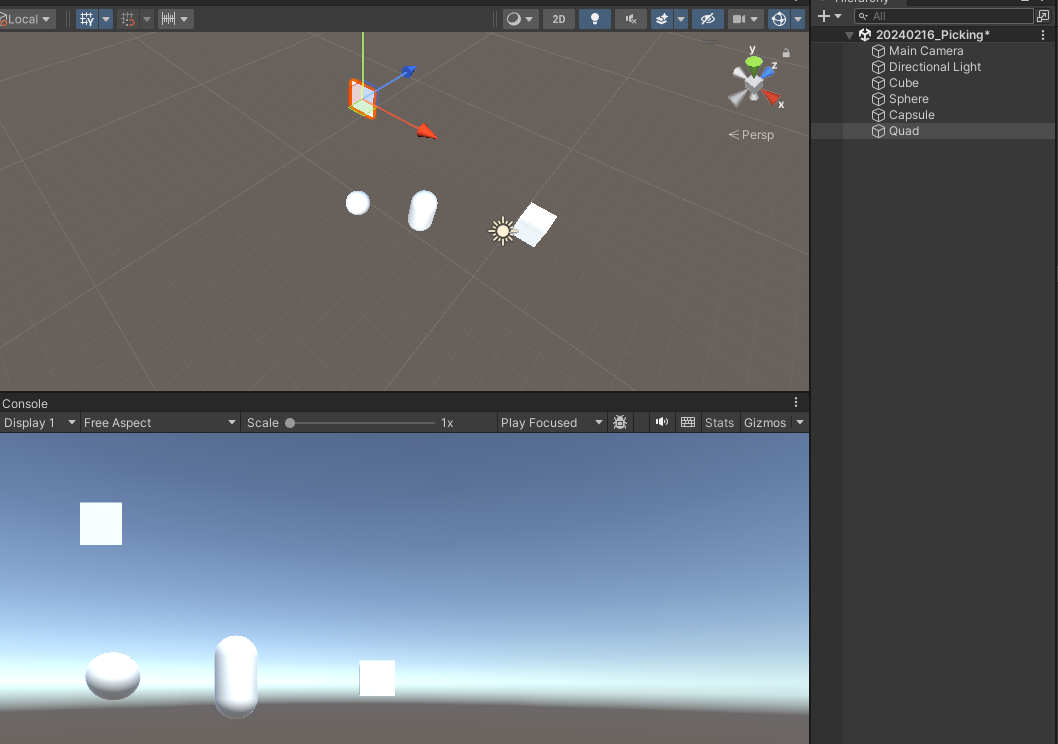Open Game view more options menu
This screenshot has height=744, width=1058.
[796, 402]
